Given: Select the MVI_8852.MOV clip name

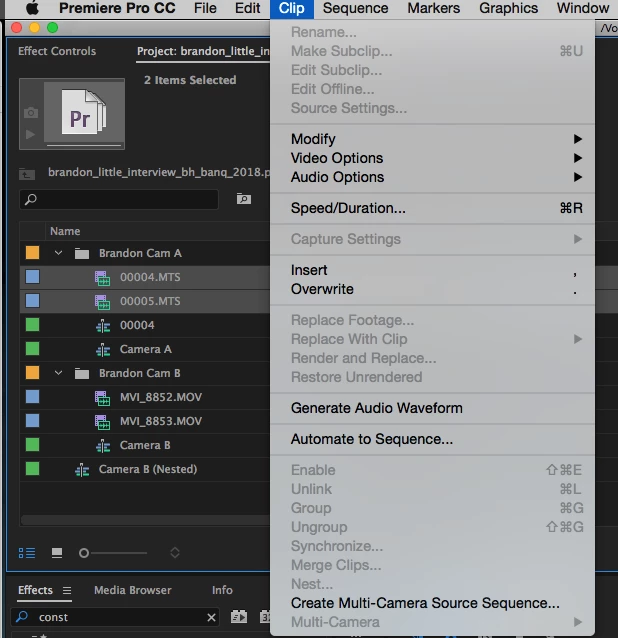Looking at the screenshot, I should tap(161, 397).
